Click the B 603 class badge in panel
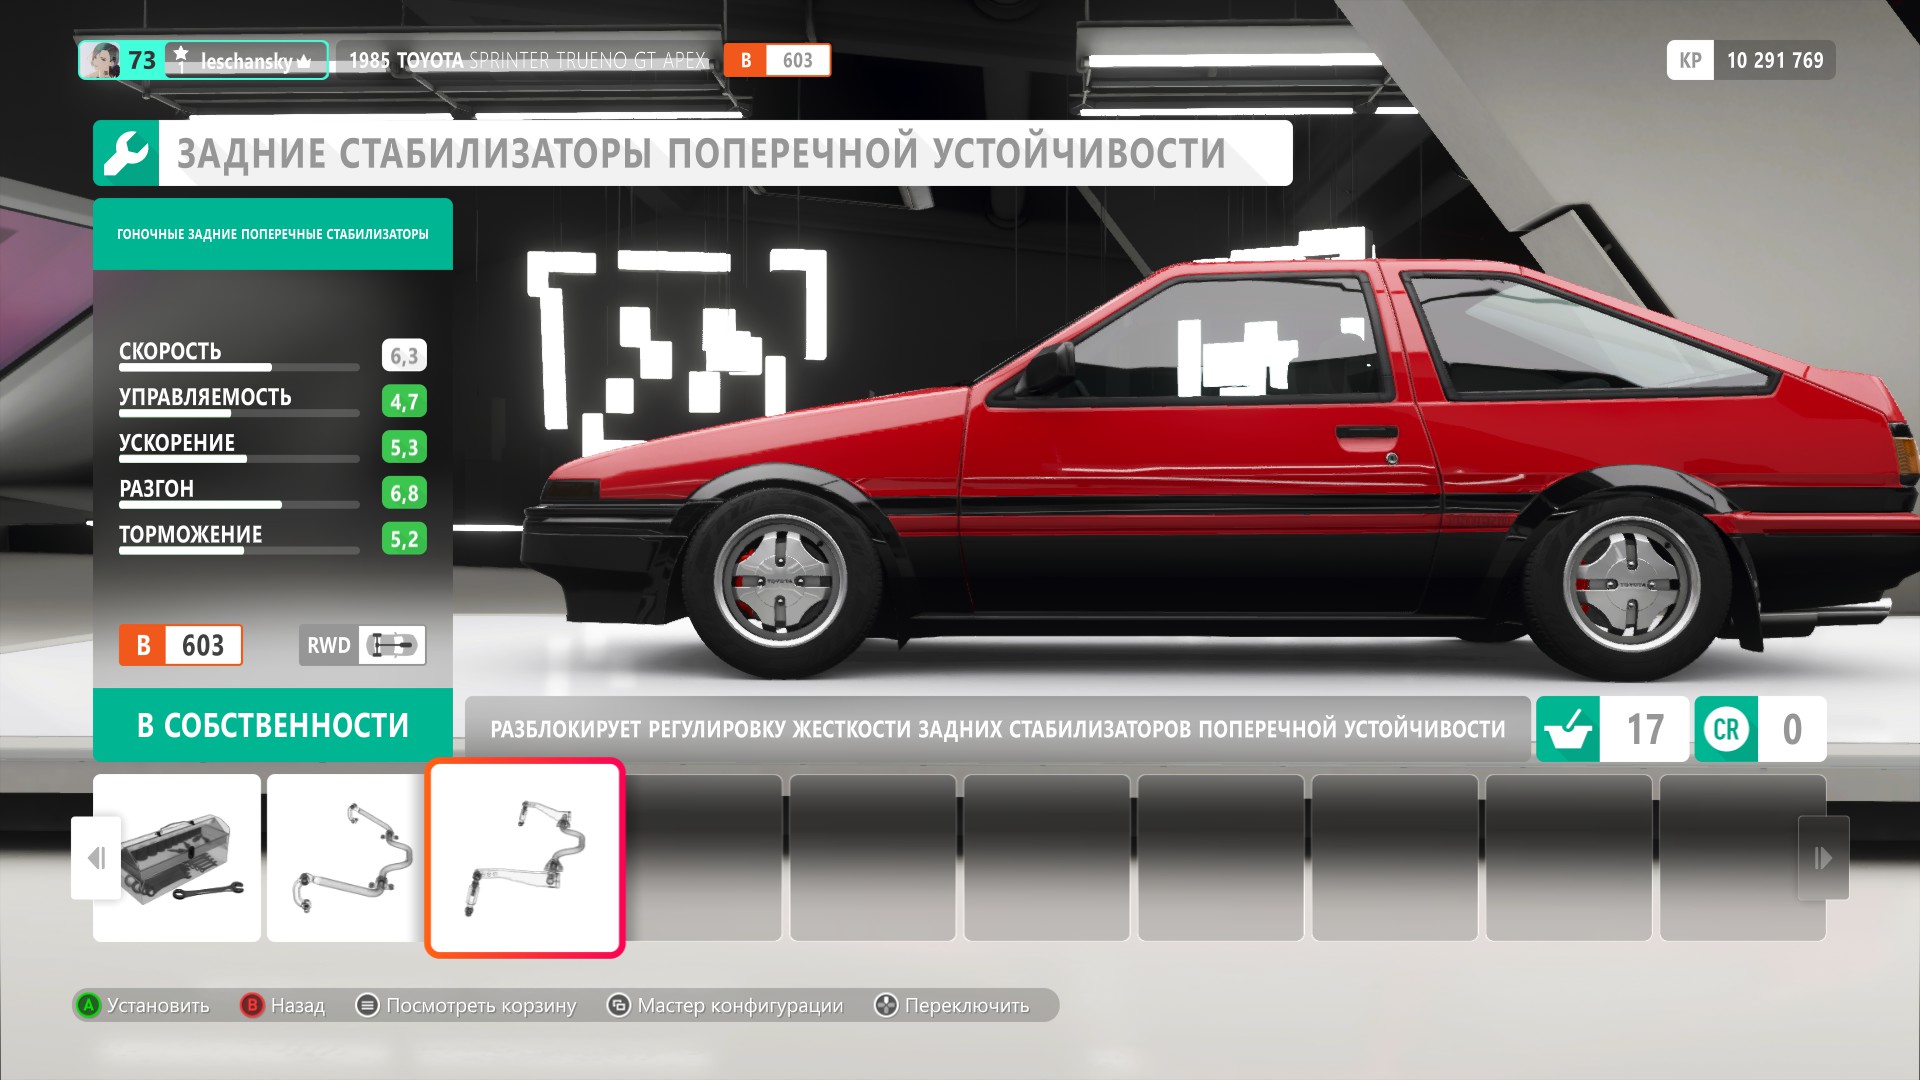Screen dimensions: 1920x1080 181,645
